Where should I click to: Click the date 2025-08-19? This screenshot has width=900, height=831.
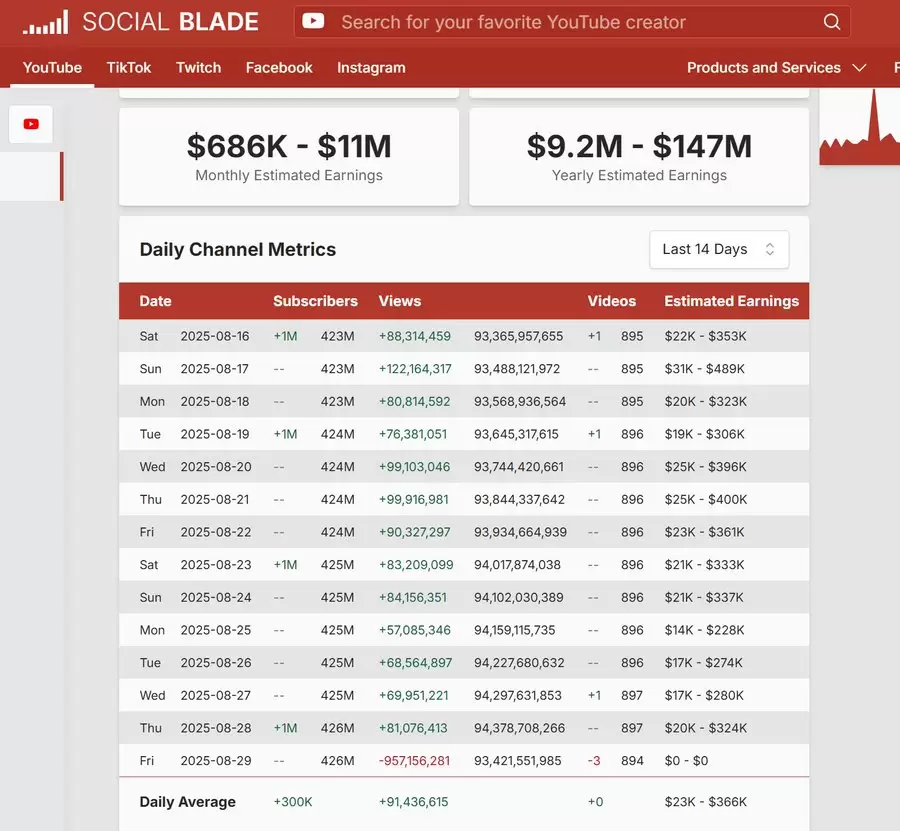[x=215, y=434]
